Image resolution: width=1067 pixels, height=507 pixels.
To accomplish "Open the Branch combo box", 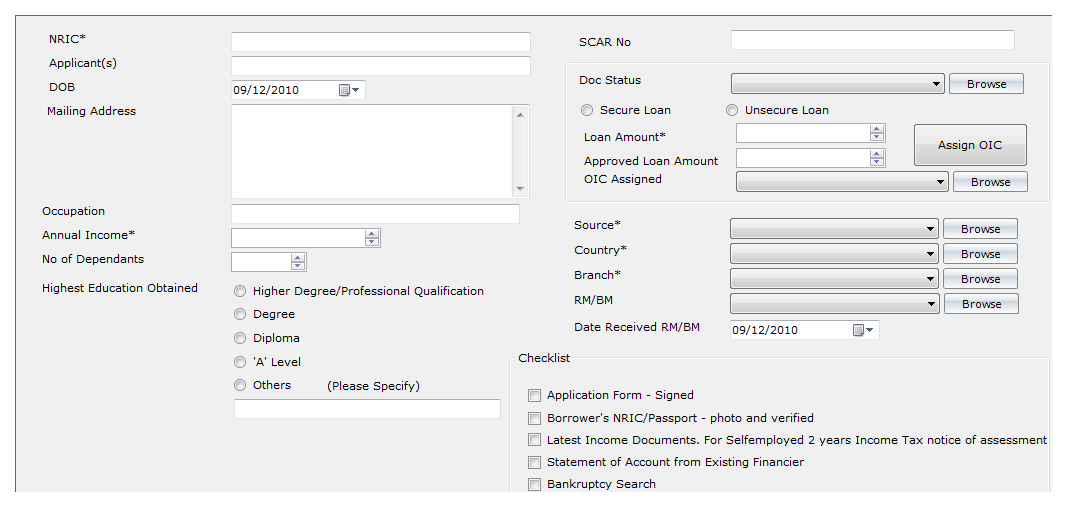I will coord(834,279).
